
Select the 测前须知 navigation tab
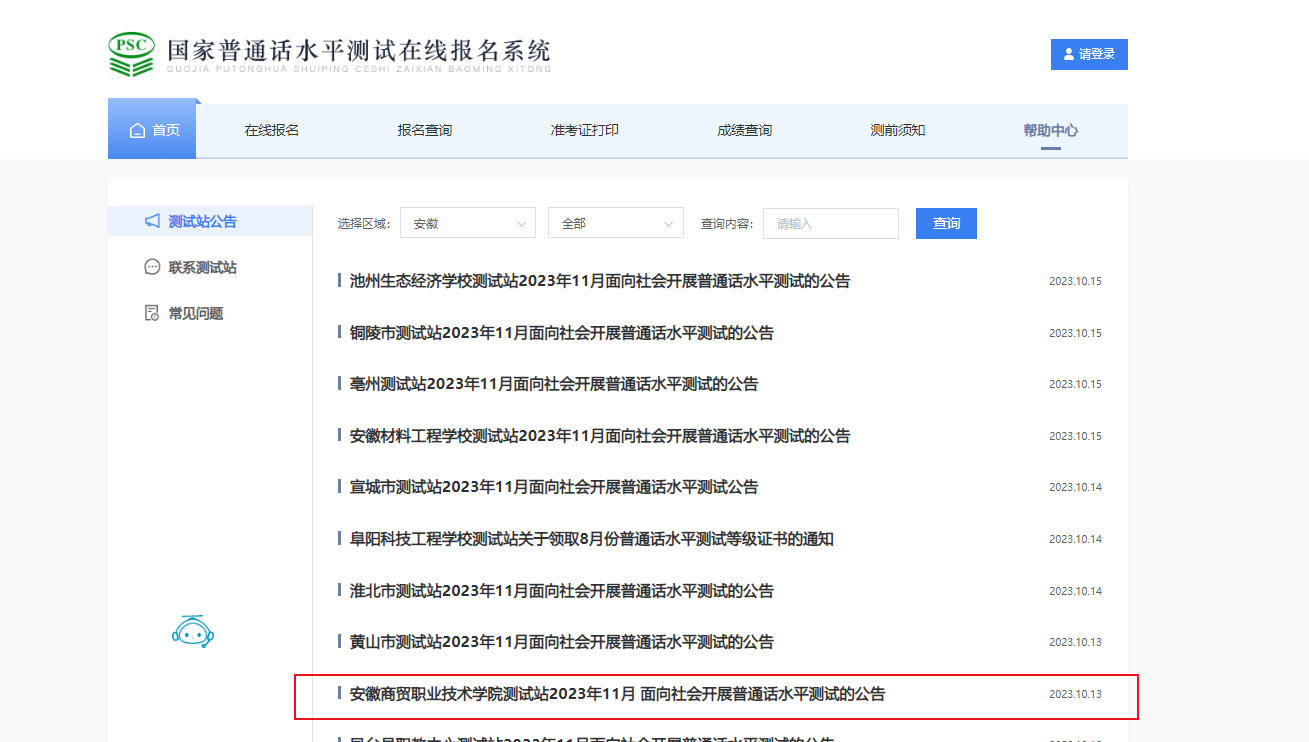click(897, 130)
